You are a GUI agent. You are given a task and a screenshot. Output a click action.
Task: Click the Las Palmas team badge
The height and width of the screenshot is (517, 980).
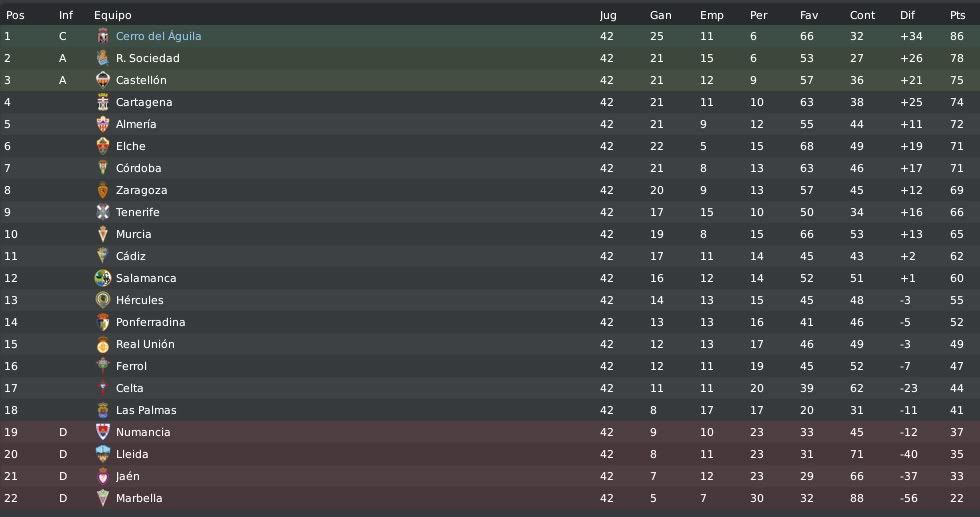point(102,410)
